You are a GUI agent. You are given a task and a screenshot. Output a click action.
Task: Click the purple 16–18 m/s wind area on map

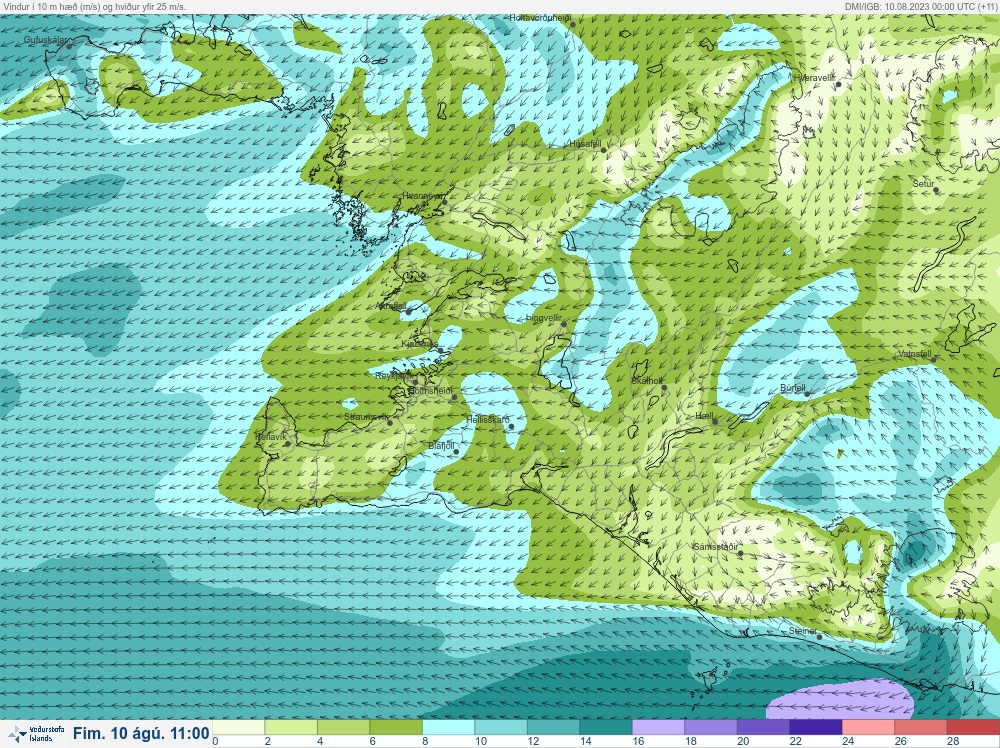(x=841, y=700)
